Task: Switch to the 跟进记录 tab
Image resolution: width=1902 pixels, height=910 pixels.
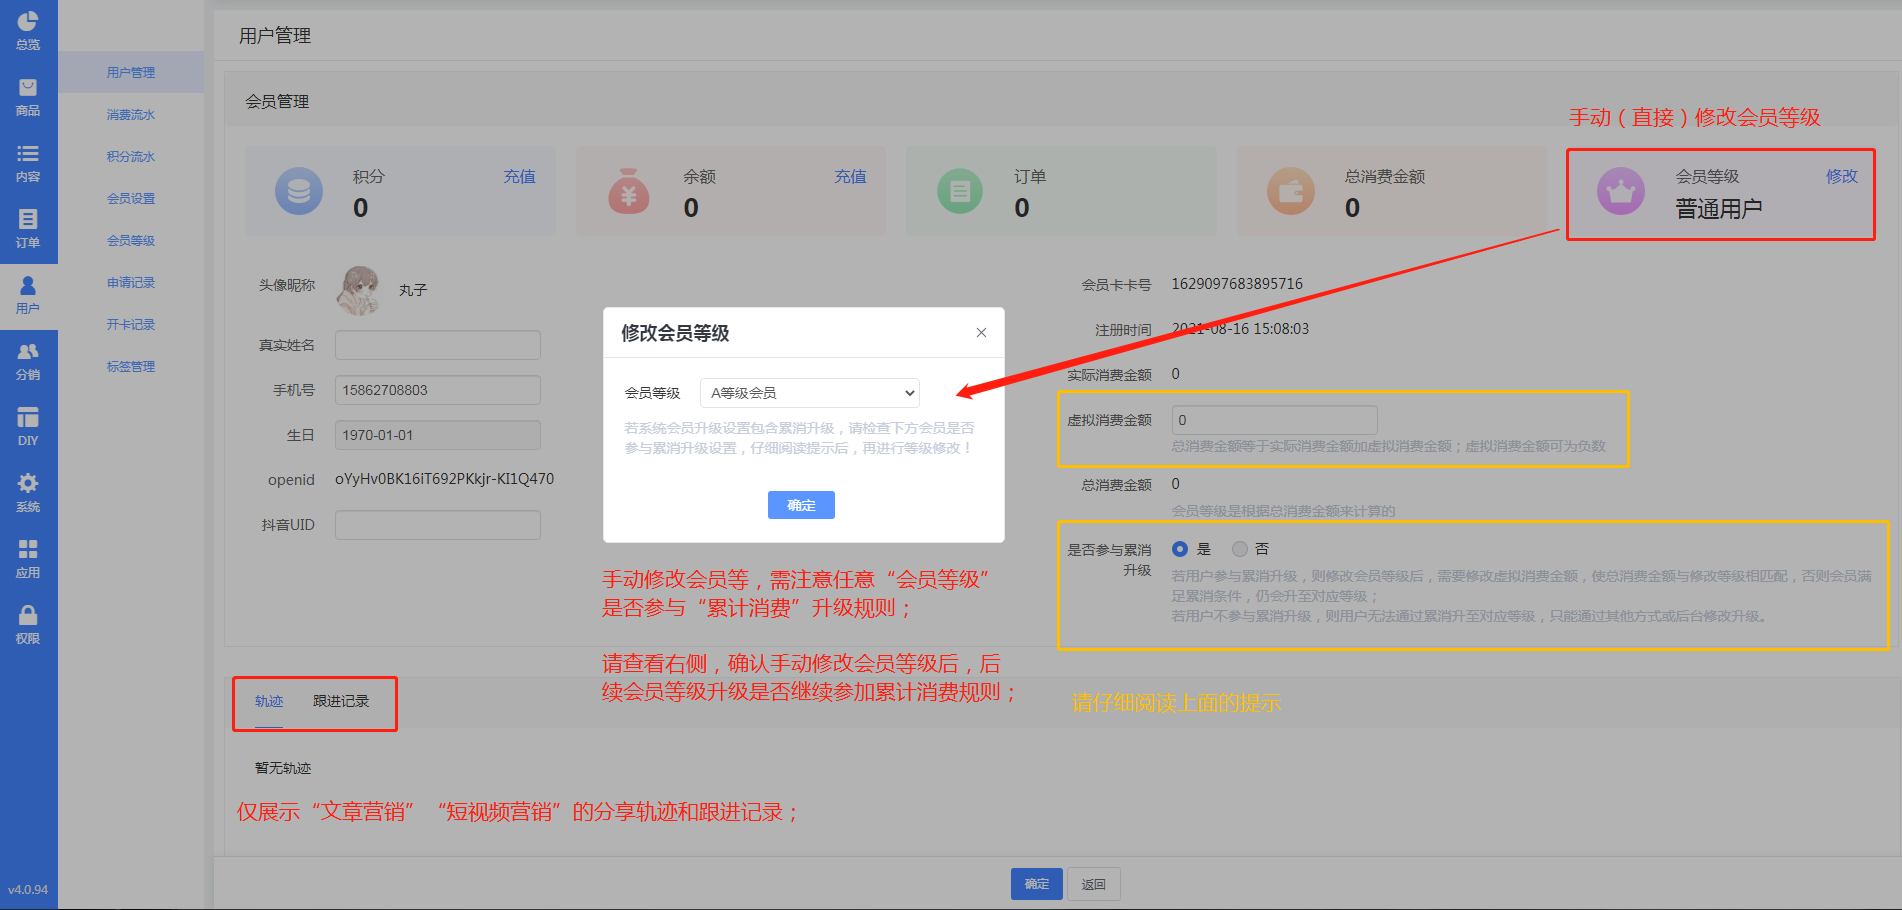Action: click(341, 702)
